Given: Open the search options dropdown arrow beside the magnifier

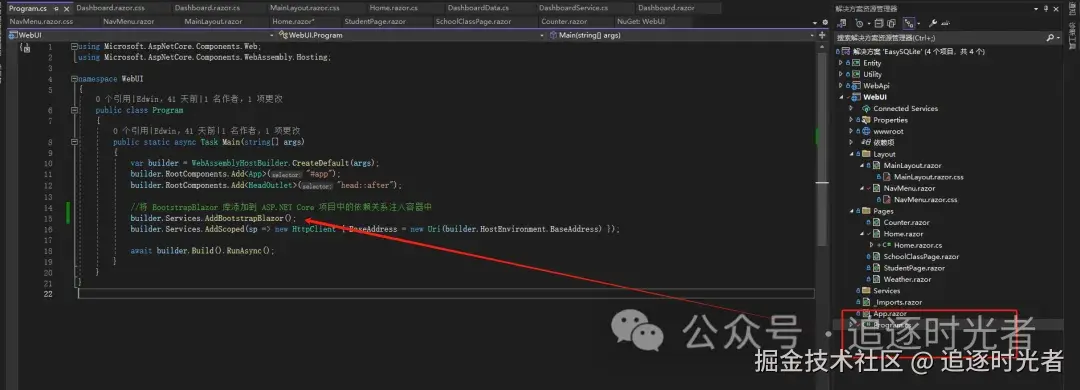Looking at the screenshot, I should point(1058,38).
